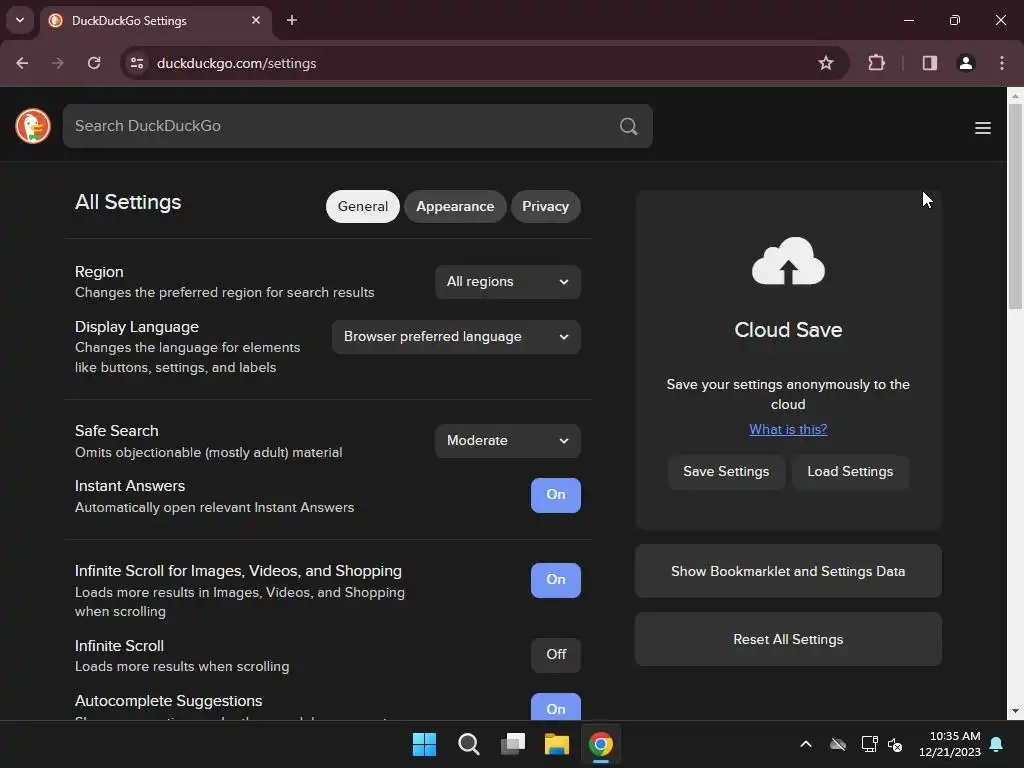Open Safe Search Moderate dropdown
This screenshot has width=1024, height=768.
pyautogui.click(x=507, y=441)
